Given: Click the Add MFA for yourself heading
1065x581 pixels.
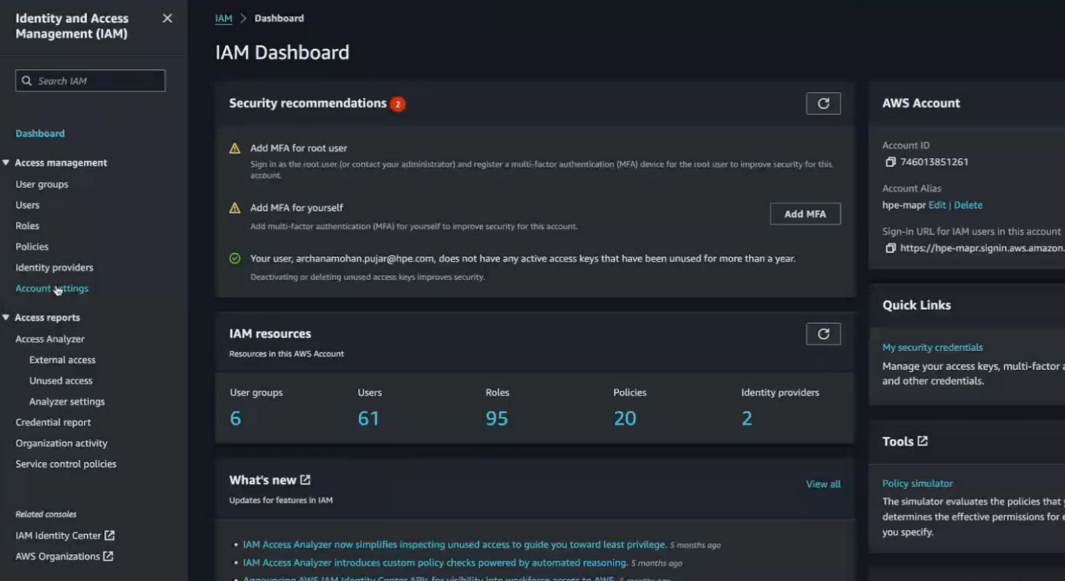Looking at the screenshot, I should pyautogui.click(x=297, y=208).
